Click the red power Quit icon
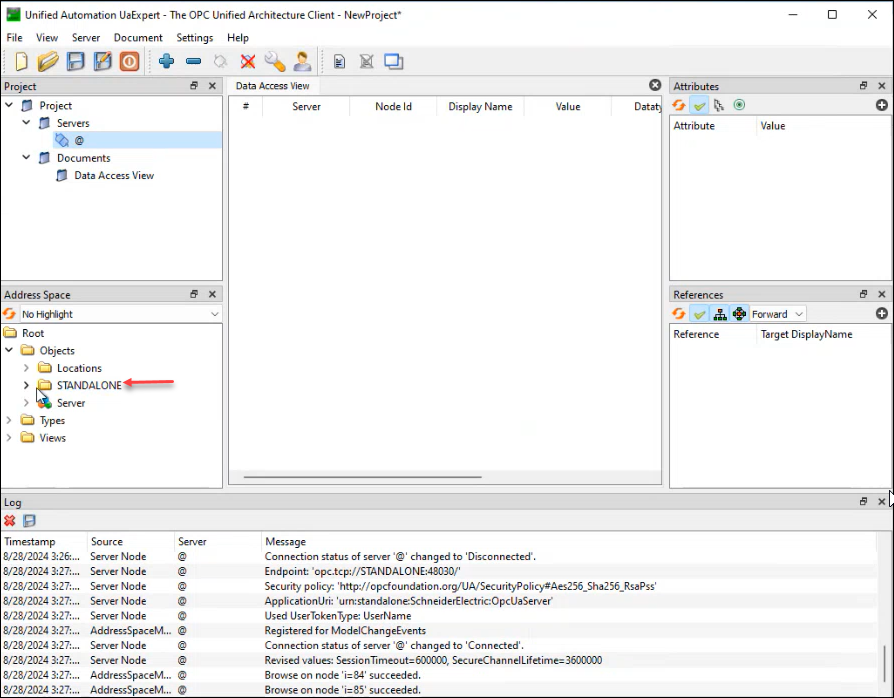894x698 pixels. pyautogui.click(x=129, y=61)
